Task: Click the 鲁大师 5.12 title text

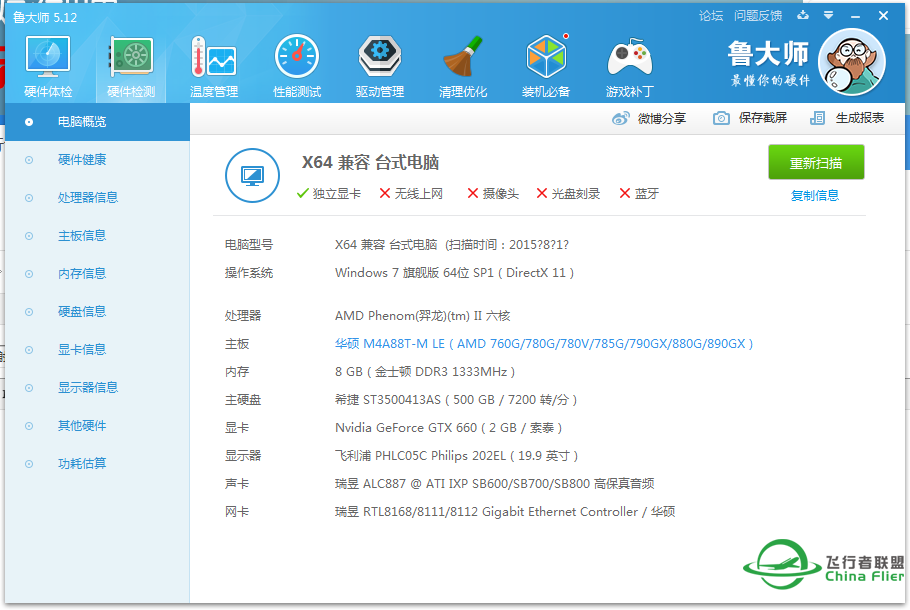Action: click(x=45, y=17)
